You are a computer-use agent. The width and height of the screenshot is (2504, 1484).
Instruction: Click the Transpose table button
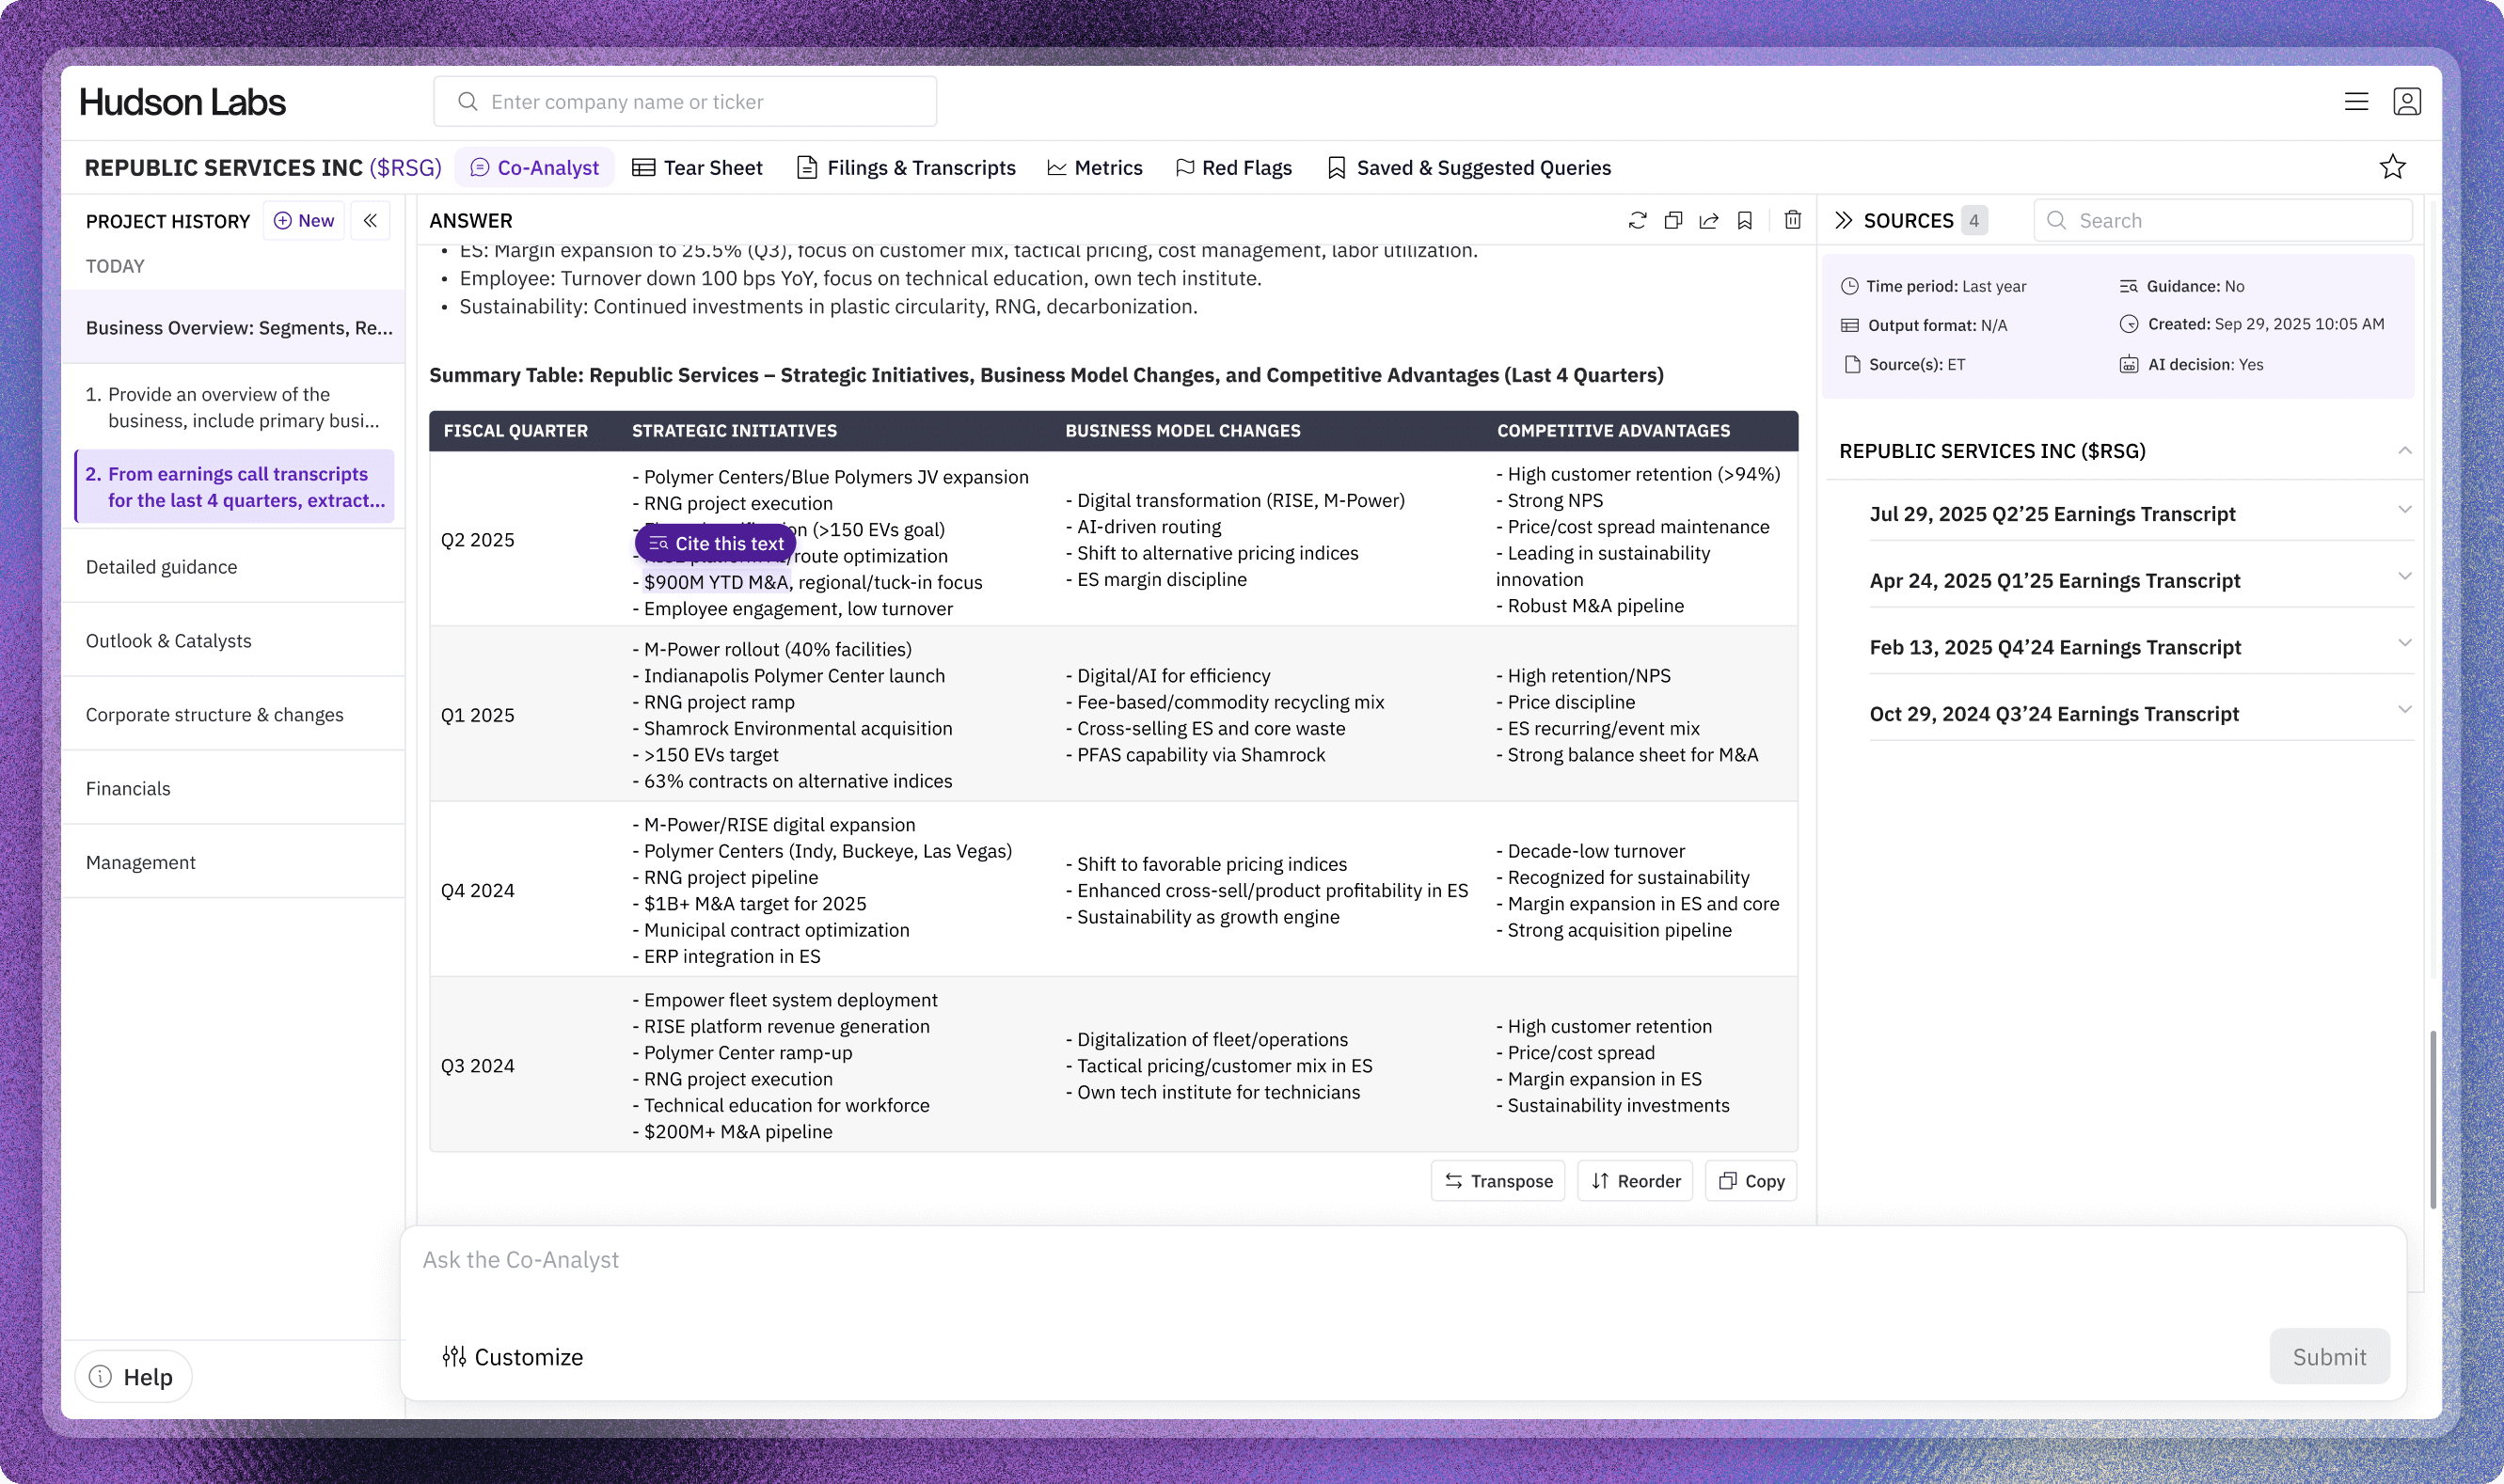[1498, 1181]
